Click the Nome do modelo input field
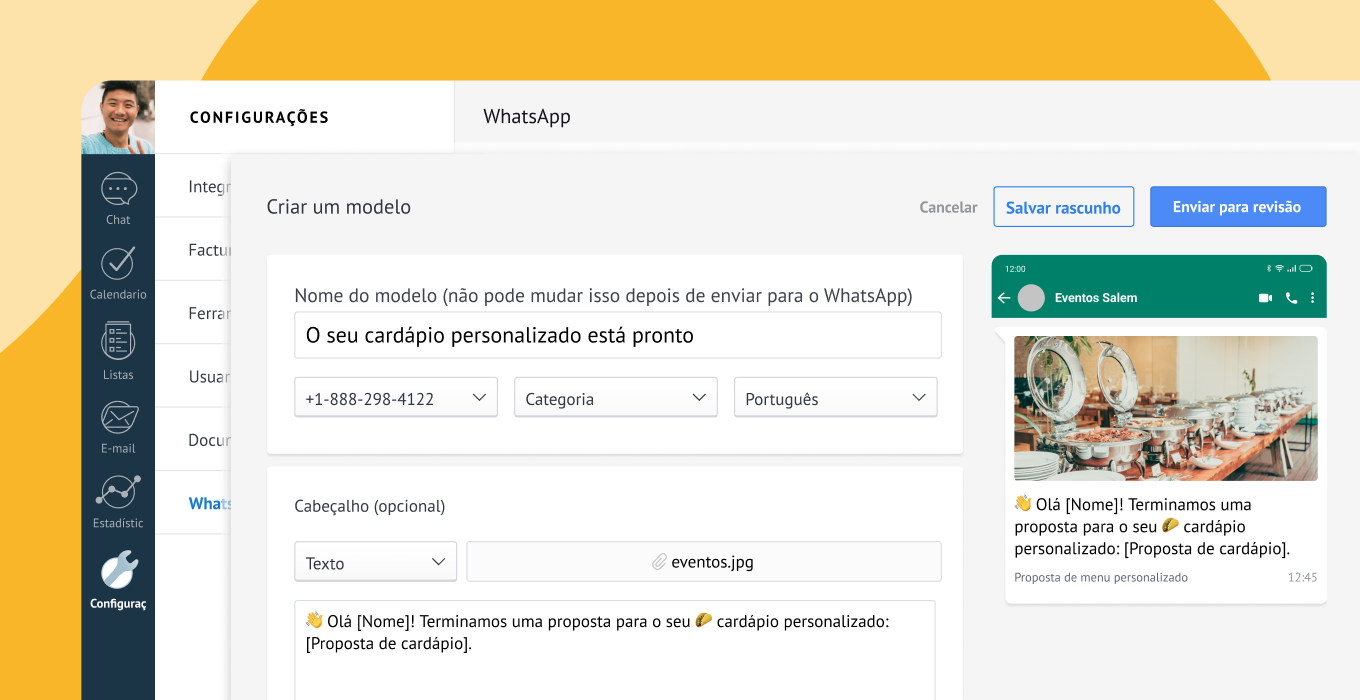This screenshot has height=700, width=1360. point(618,335)
